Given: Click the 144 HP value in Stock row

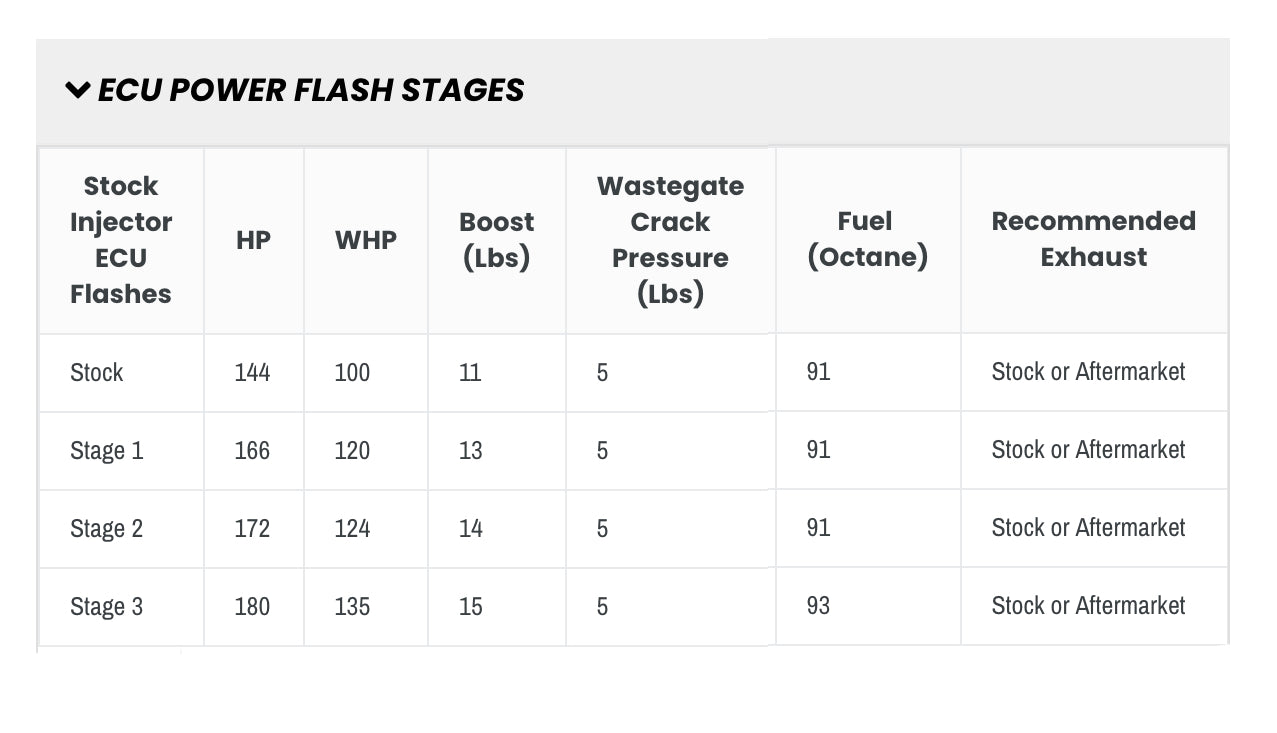Looking at the screenshot, I should tap(252, 373).
